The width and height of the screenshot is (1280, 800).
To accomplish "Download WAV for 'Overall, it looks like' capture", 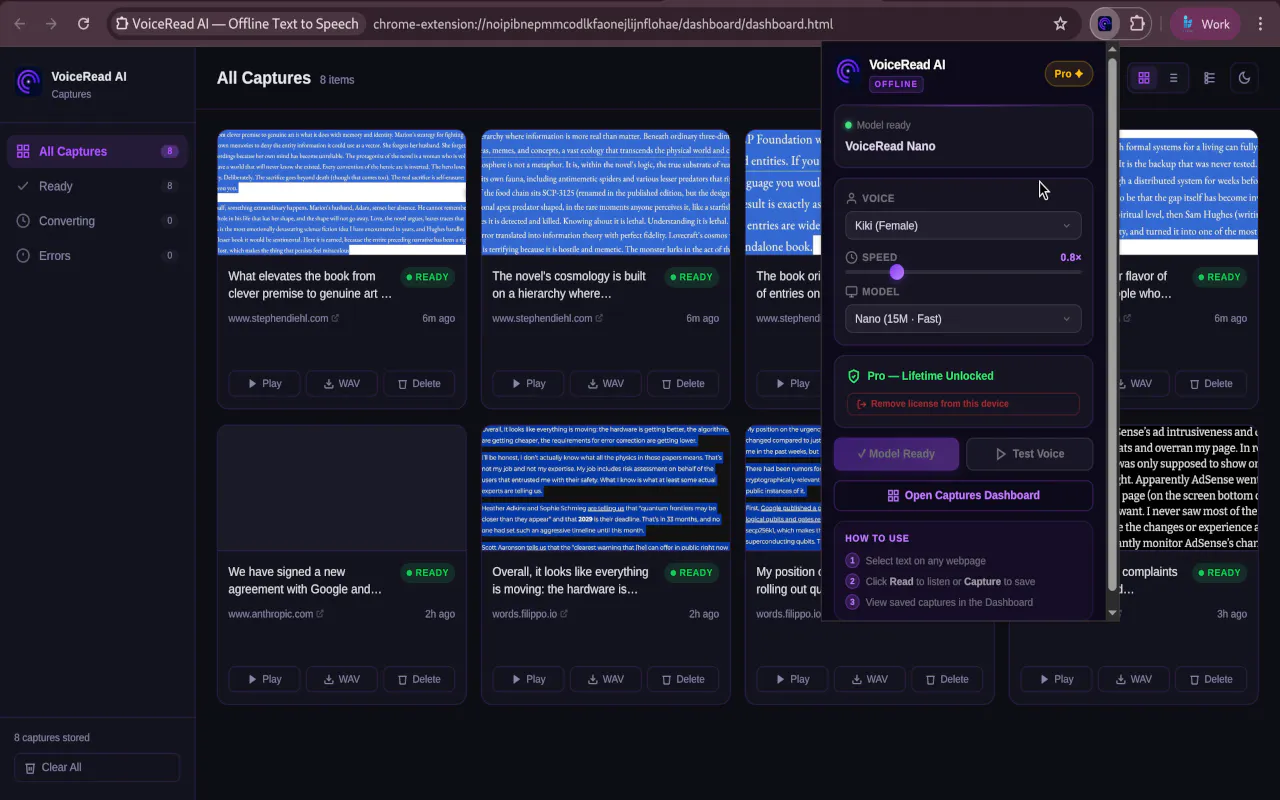I will click(x=605, y=679).
